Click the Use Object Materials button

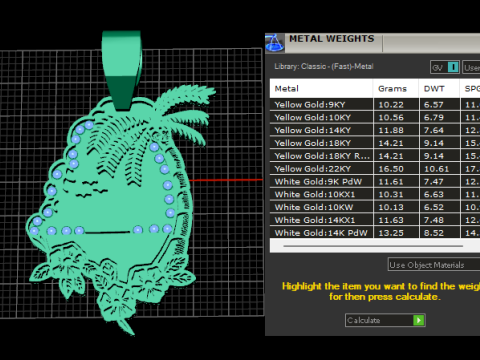coord(434,265)
